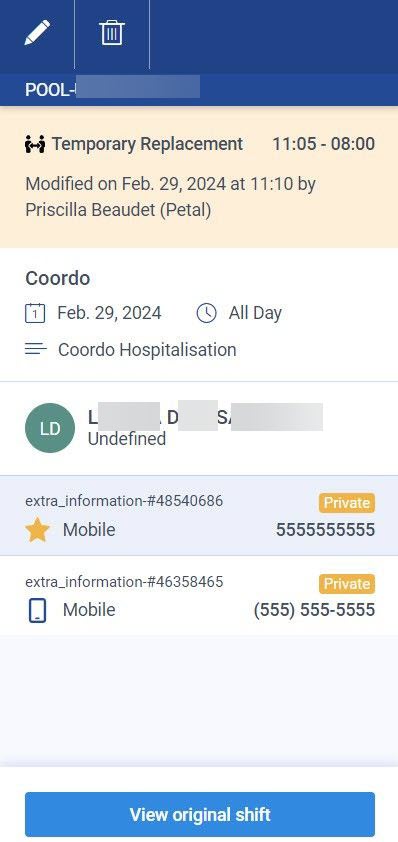Click the pencil edit icon
The image size is (398, 842).
click(37, 33)
